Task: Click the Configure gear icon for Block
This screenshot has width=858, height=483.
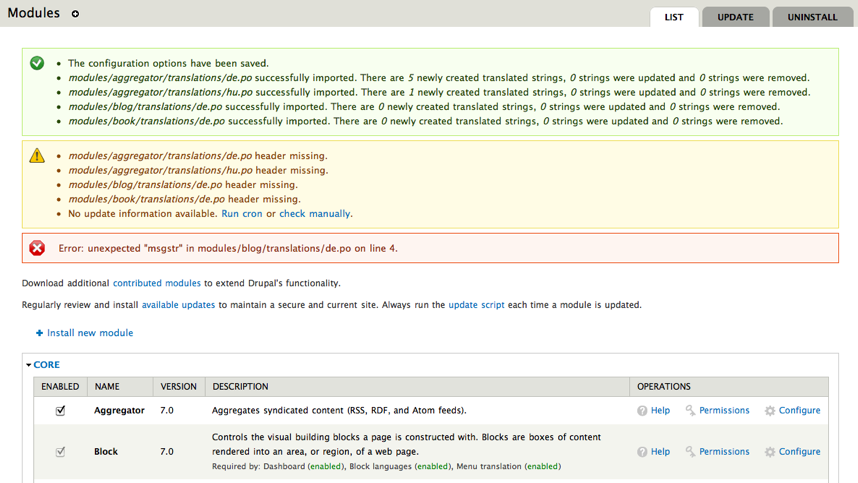Action: (769, 452)
